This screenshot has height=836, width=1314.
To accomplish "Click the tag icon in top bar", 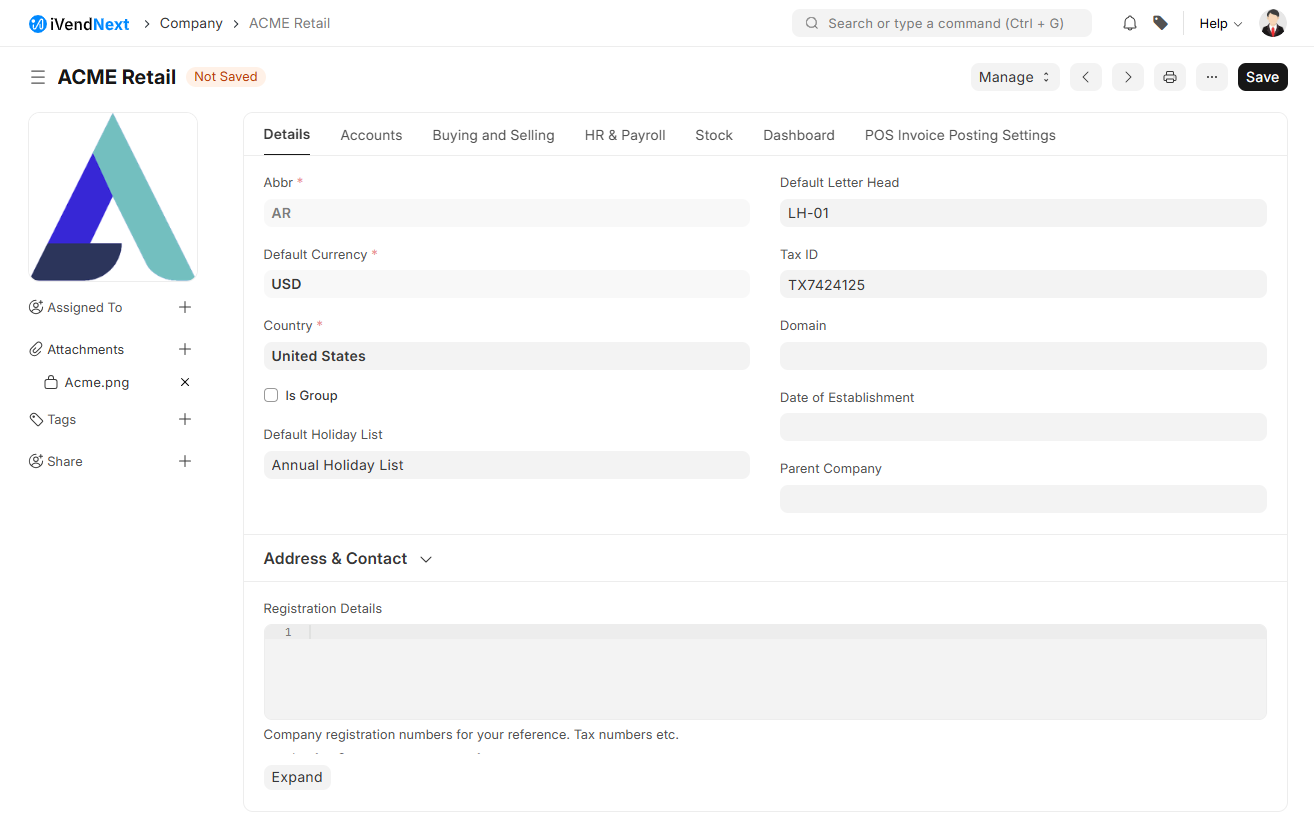I will tap(1160, 23).
